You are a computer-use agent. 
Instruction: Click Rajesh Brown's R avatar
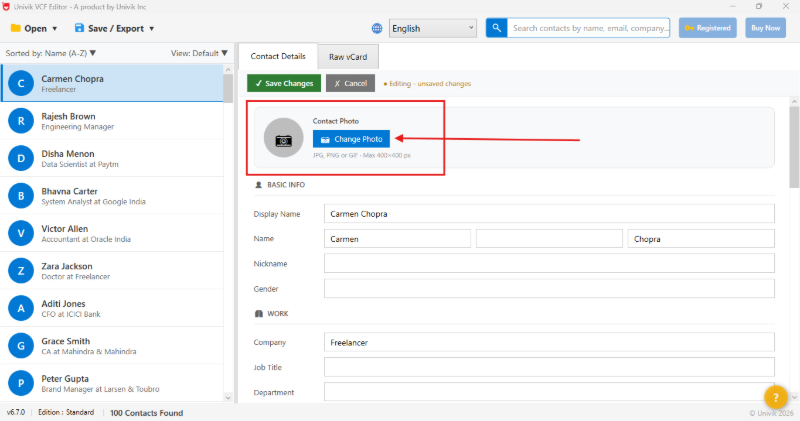point(21,121)
